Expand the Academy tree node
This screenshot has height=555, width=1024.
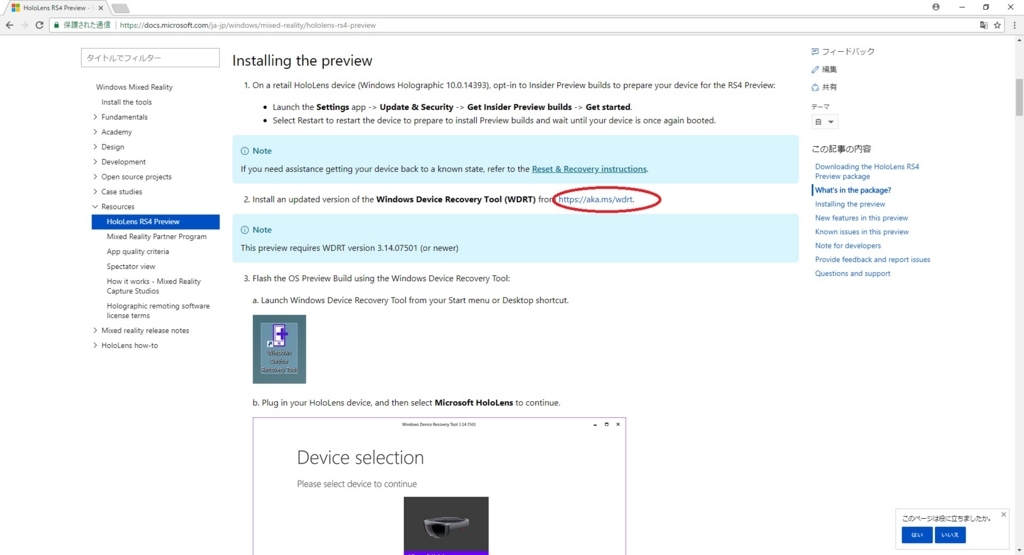tap(95, 132)
